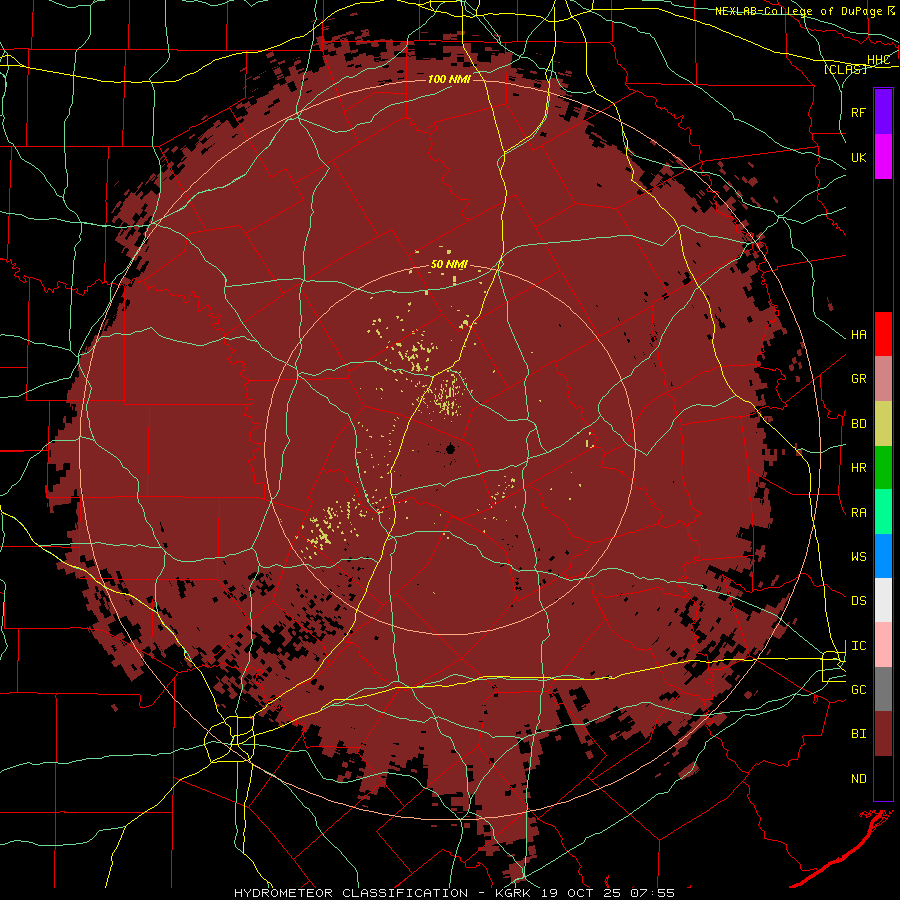Viewport: 900px width, 900px height.
Task: Pick the mint green RA legend swatch
Action: tap(883, 512)
